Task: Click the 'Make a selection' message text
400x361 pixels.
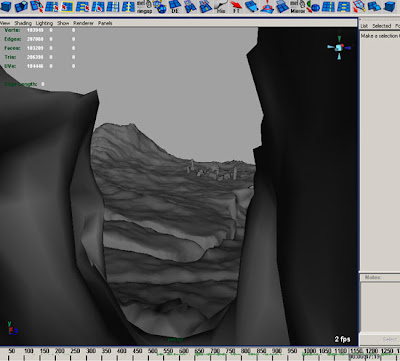Action: click(379, 36)
